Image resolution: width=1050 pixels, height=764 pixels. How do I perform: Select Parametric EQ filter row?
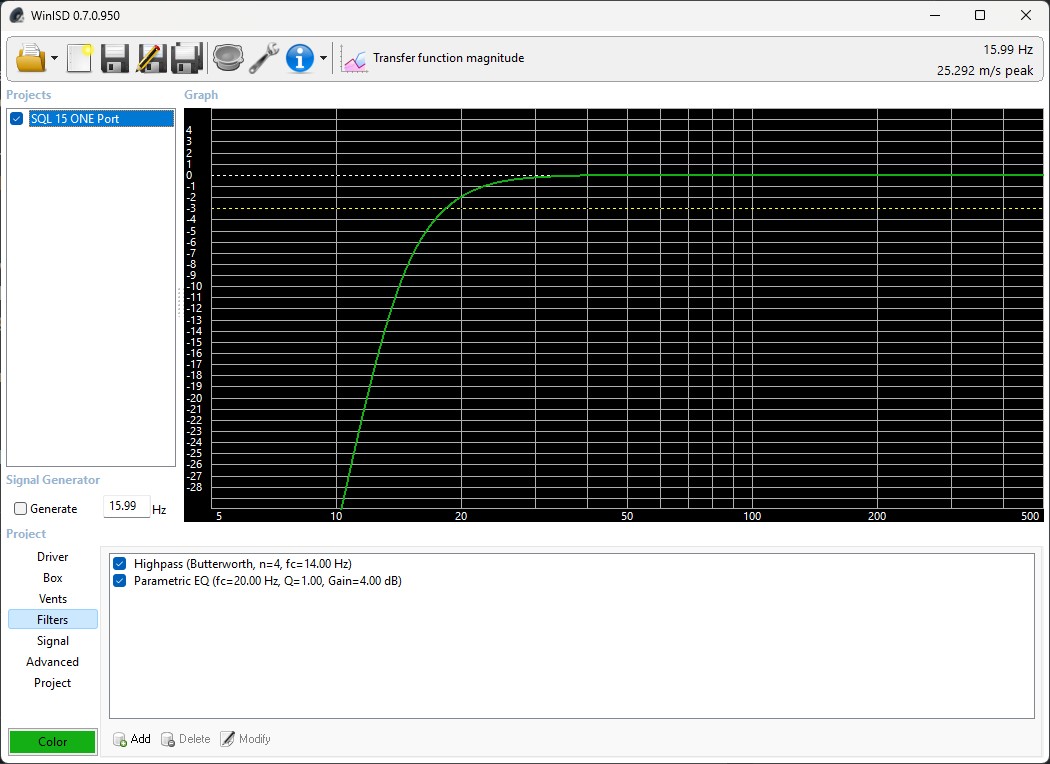pos(268,581)
